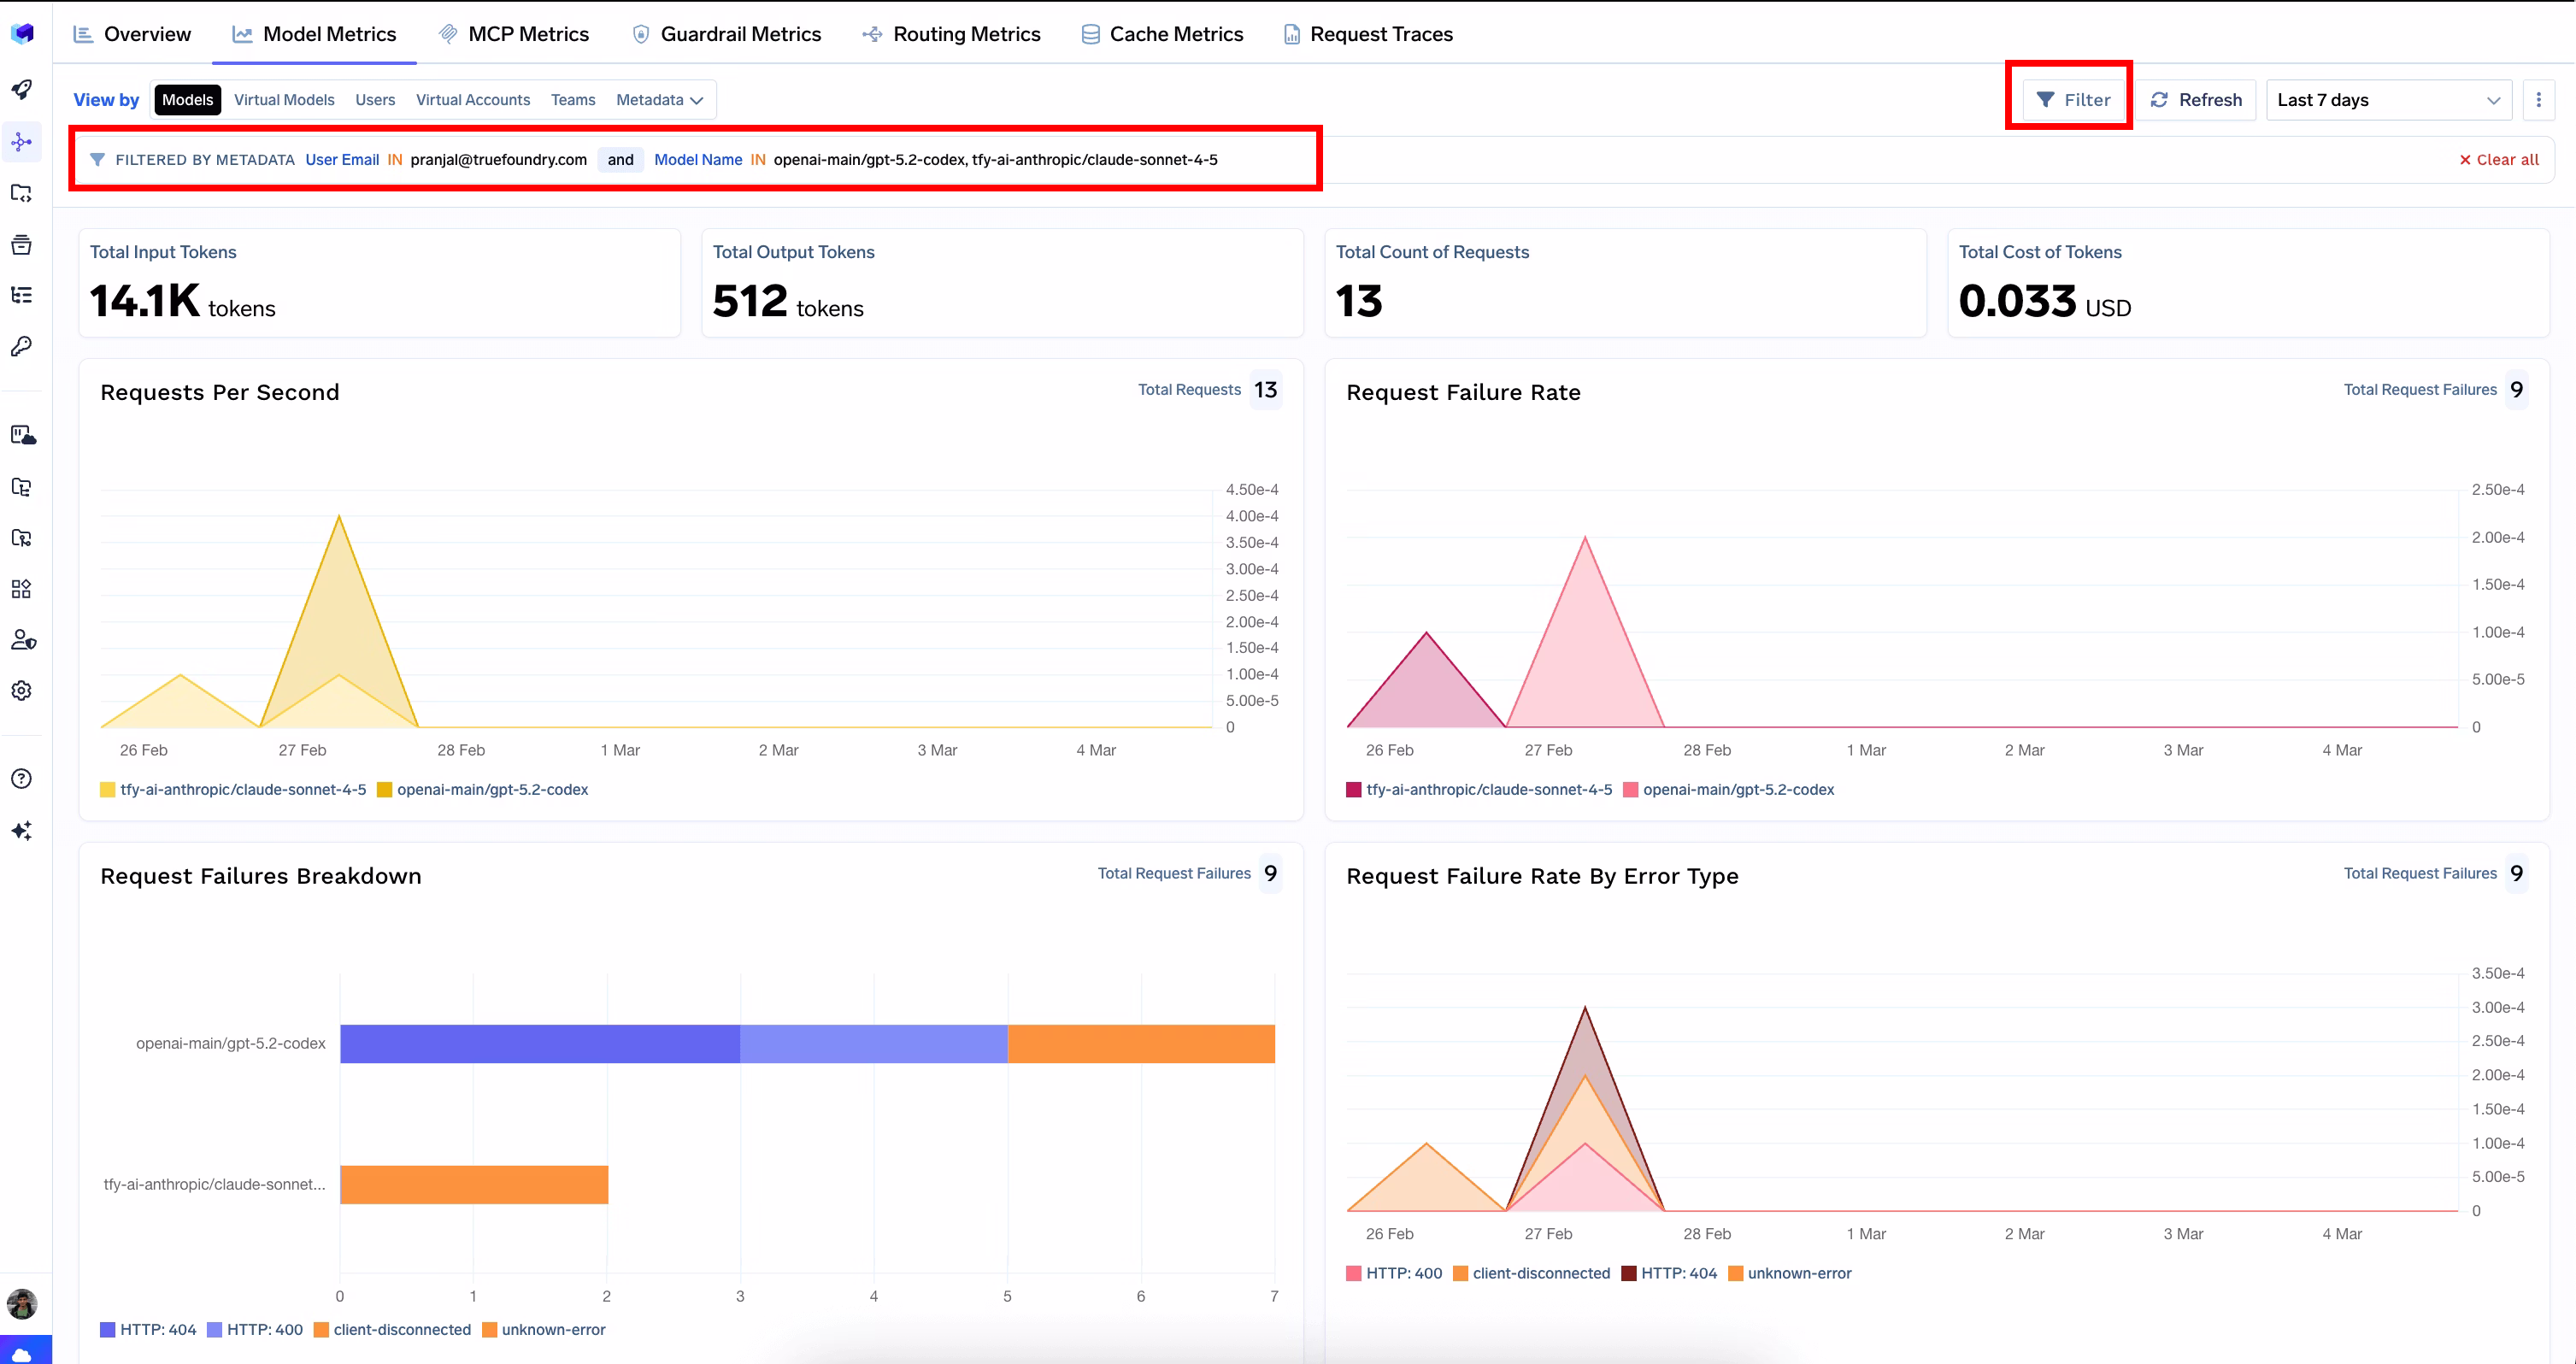
Task: Clear all applied filters
Action: pos(2498,159)
